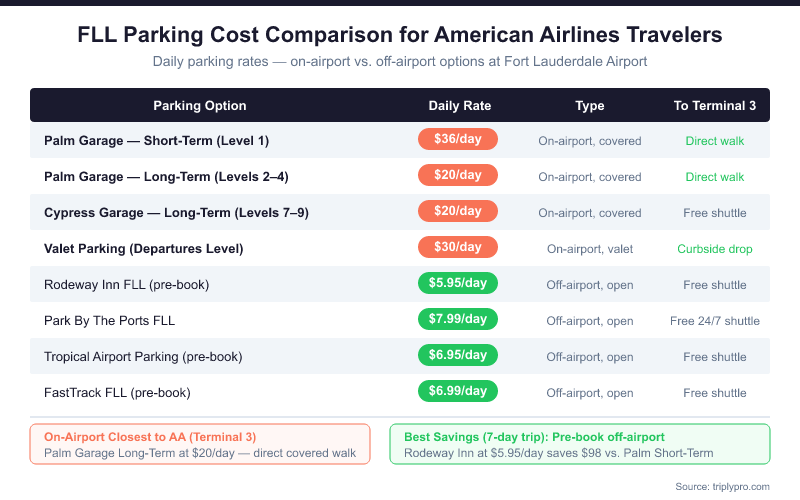Click the To Terminal 3 header
Screen dimensions: 800x500
tap(714, 106)
